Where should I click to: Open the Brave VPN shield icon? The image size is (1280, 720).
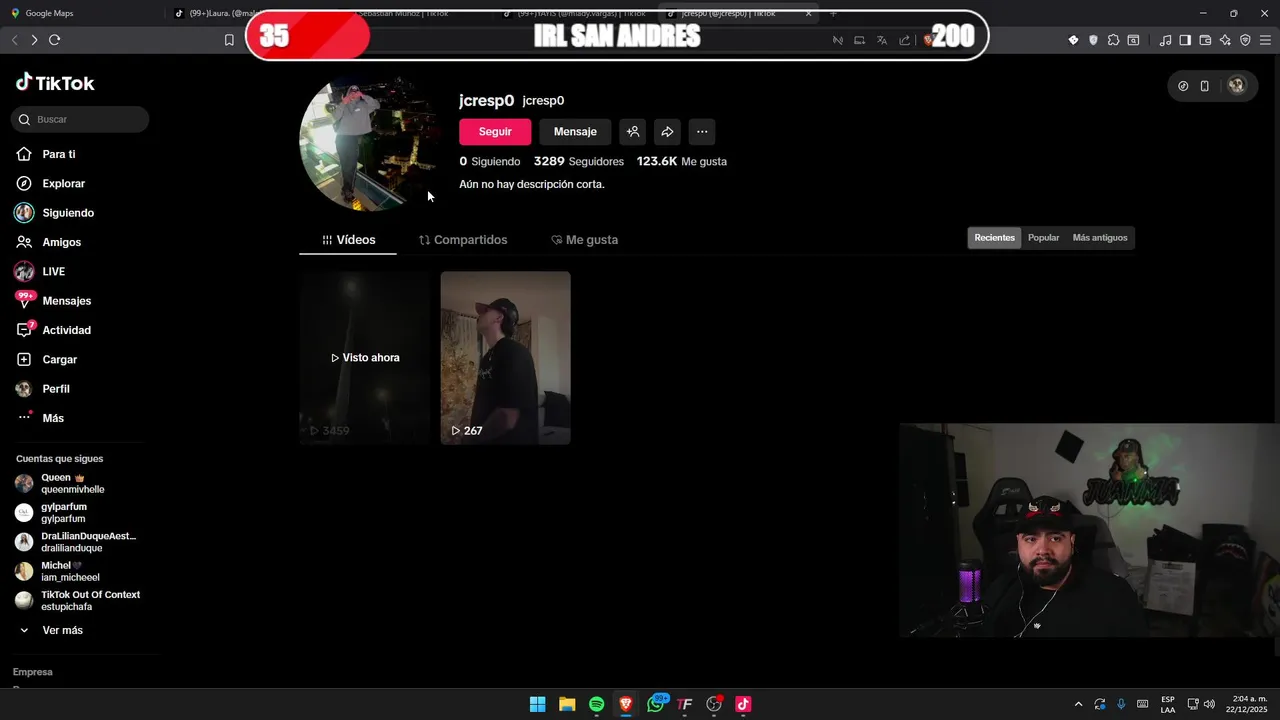coord(1245,40)
